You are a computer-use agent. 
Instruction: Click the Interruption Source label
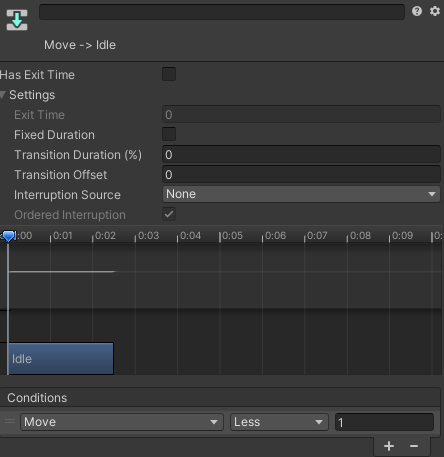[x=67, y=195]
